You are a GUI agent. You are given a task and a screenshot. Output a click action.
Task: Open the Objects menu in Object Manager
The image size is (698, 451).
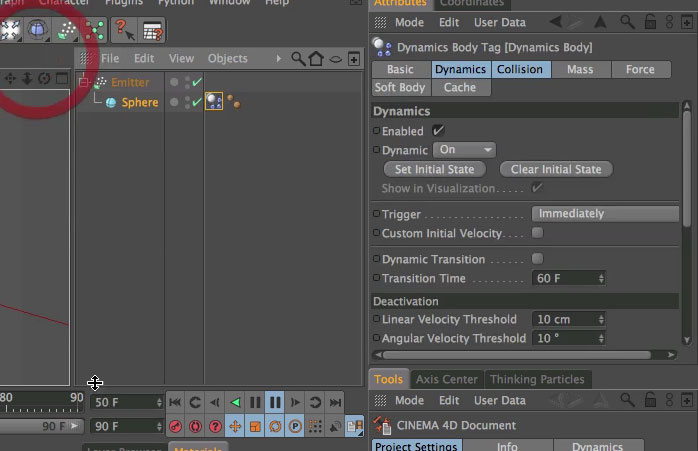click(227, 58)
